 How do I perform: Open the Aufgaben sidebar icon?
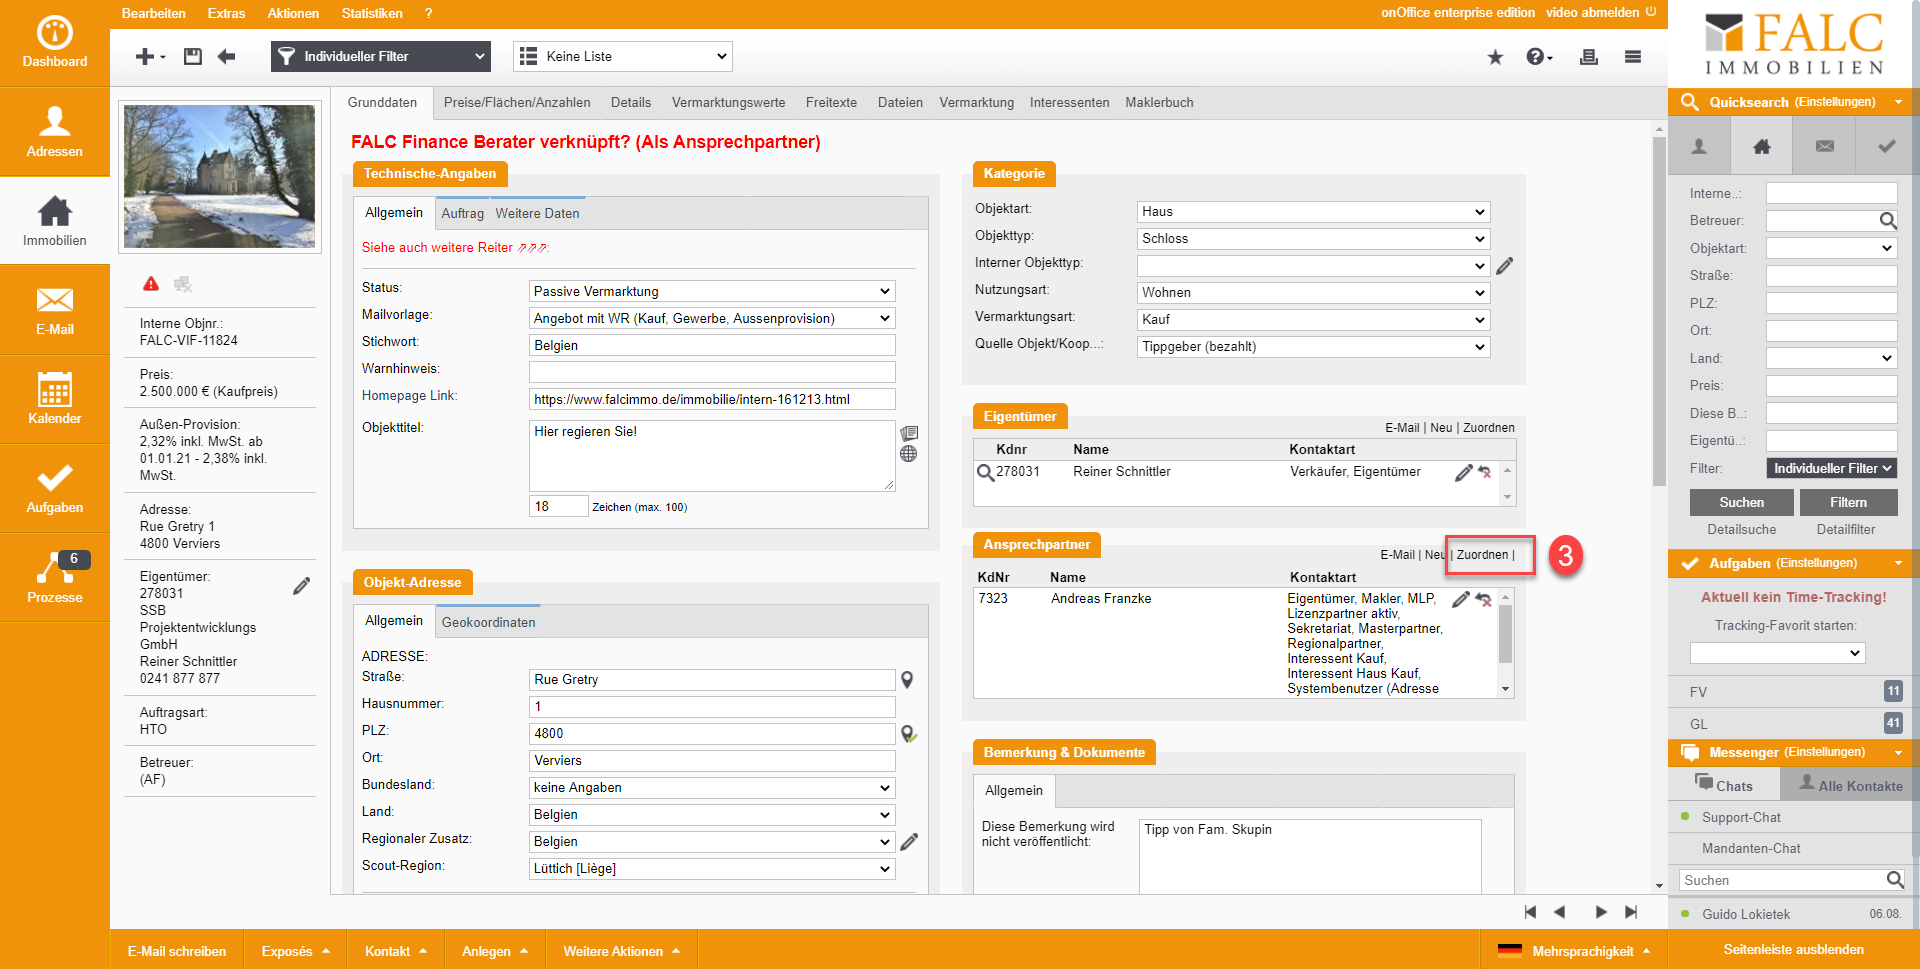(x=54, y=488)
